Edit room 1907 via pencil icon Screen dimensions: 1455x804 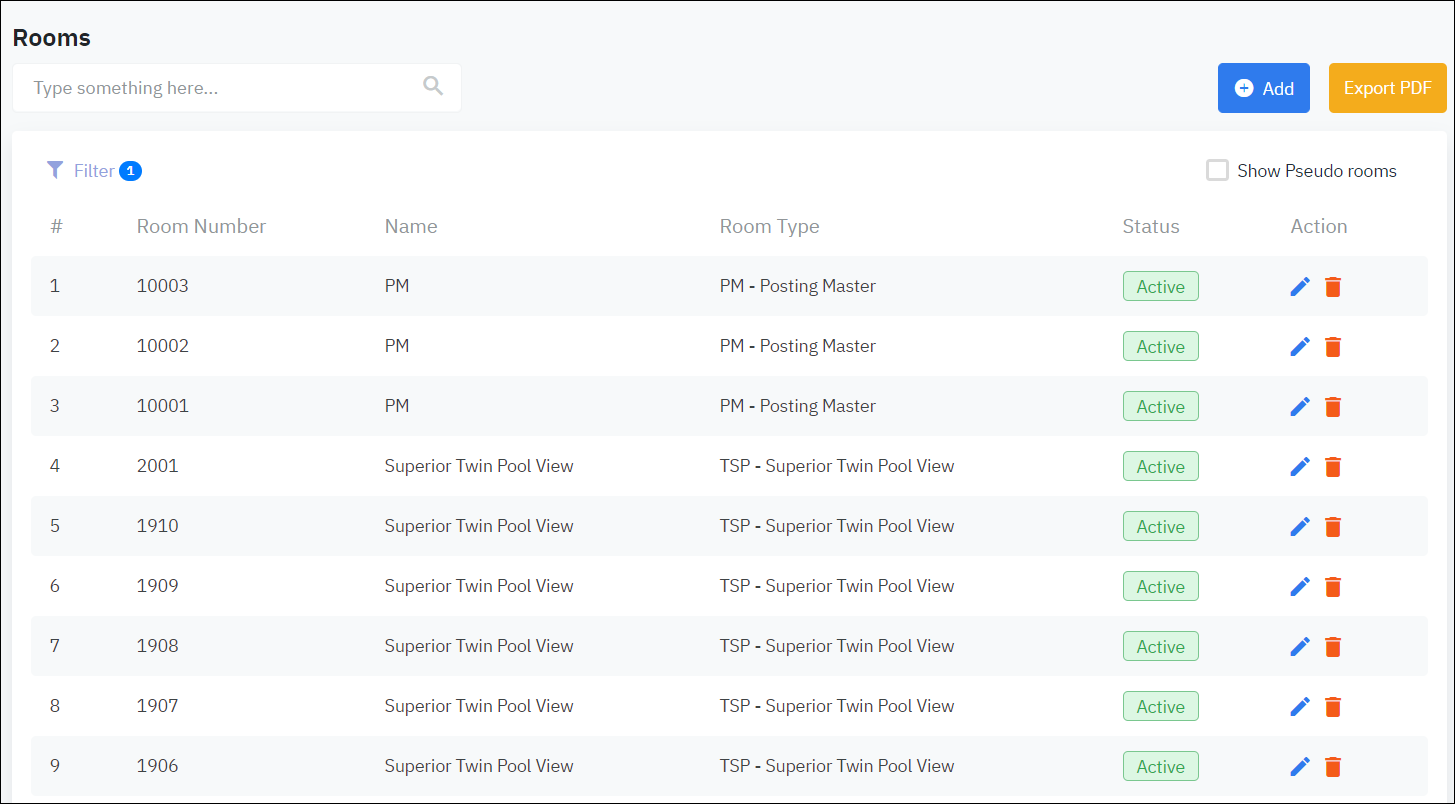[1300, 707]
